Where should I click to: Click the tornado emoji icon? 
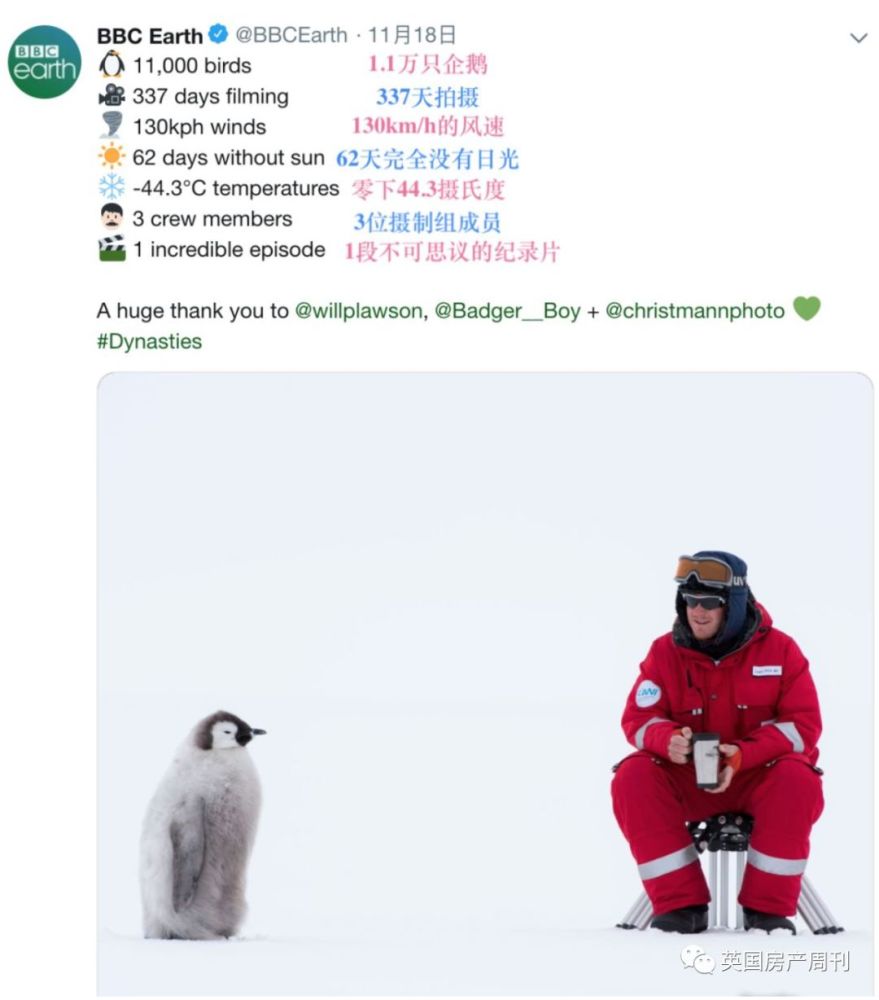112,126
